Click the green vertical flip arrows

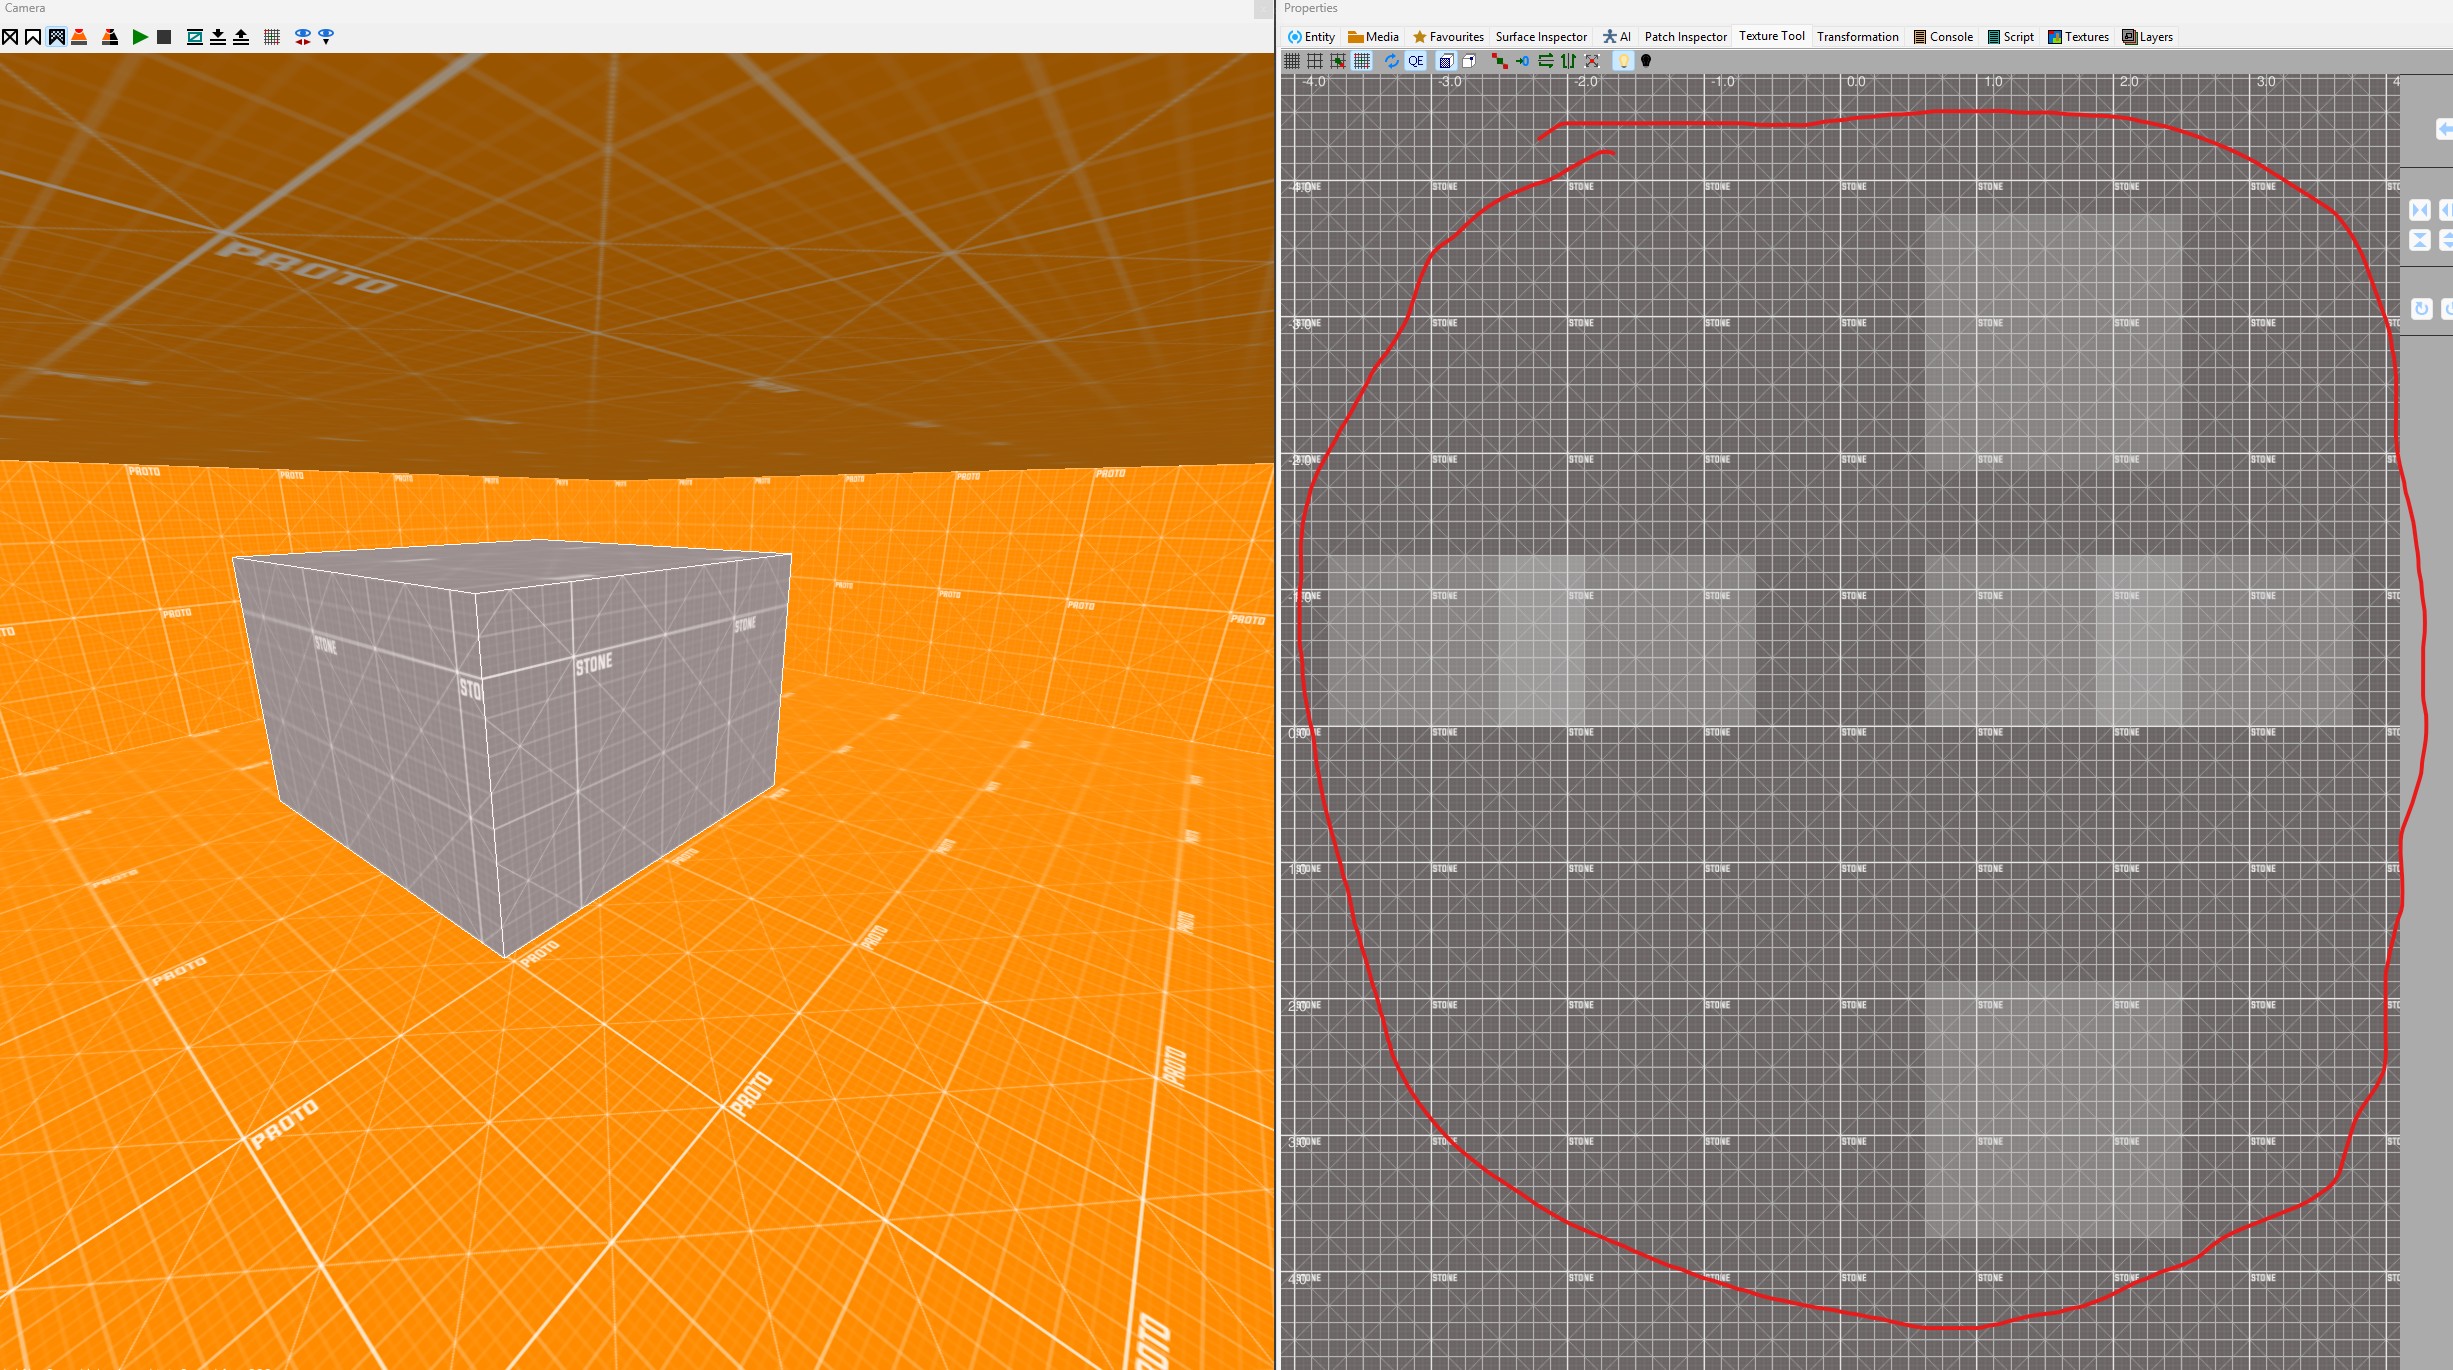click(x=1568, y=61)
